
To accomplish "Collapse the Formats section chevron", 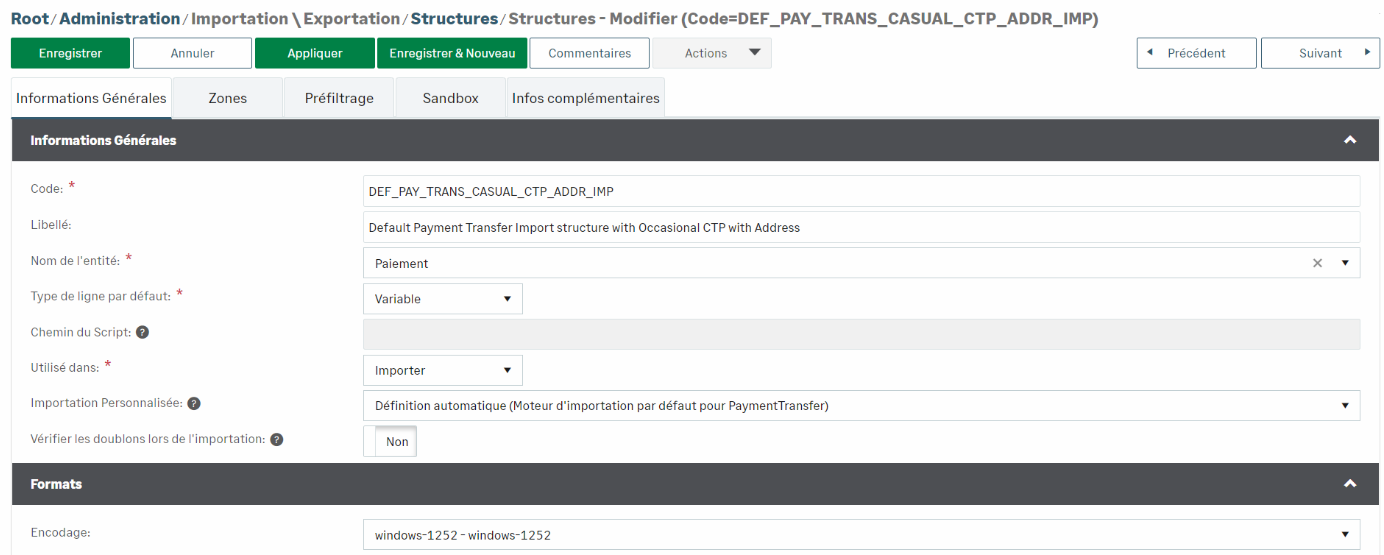I will [1350, 484].
